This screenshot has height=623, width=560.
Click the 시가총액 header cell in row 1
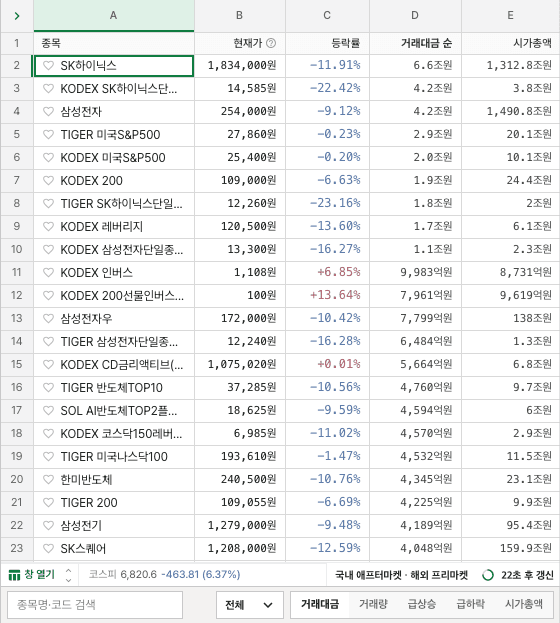510,43
